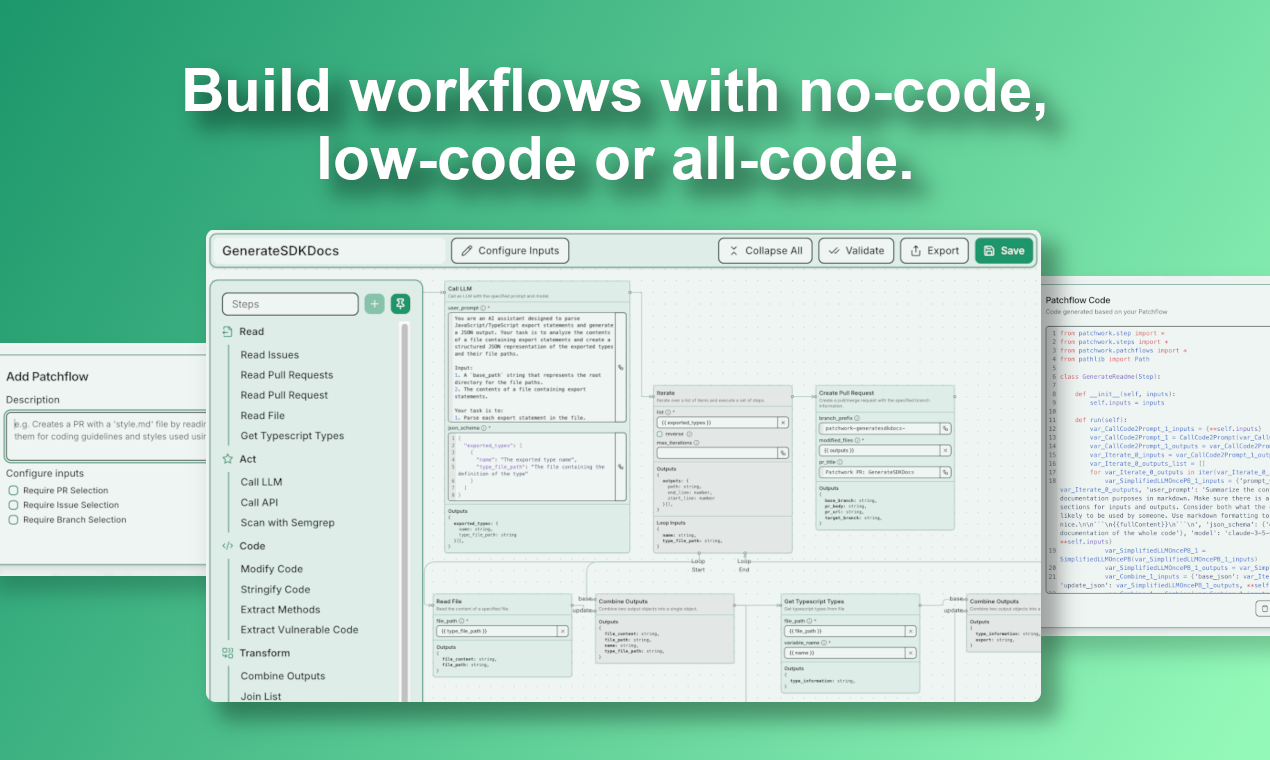Select Read Pull Requests step
Image resolution: width=1270 pixels, height=760 pixels.
click(287, 375)
